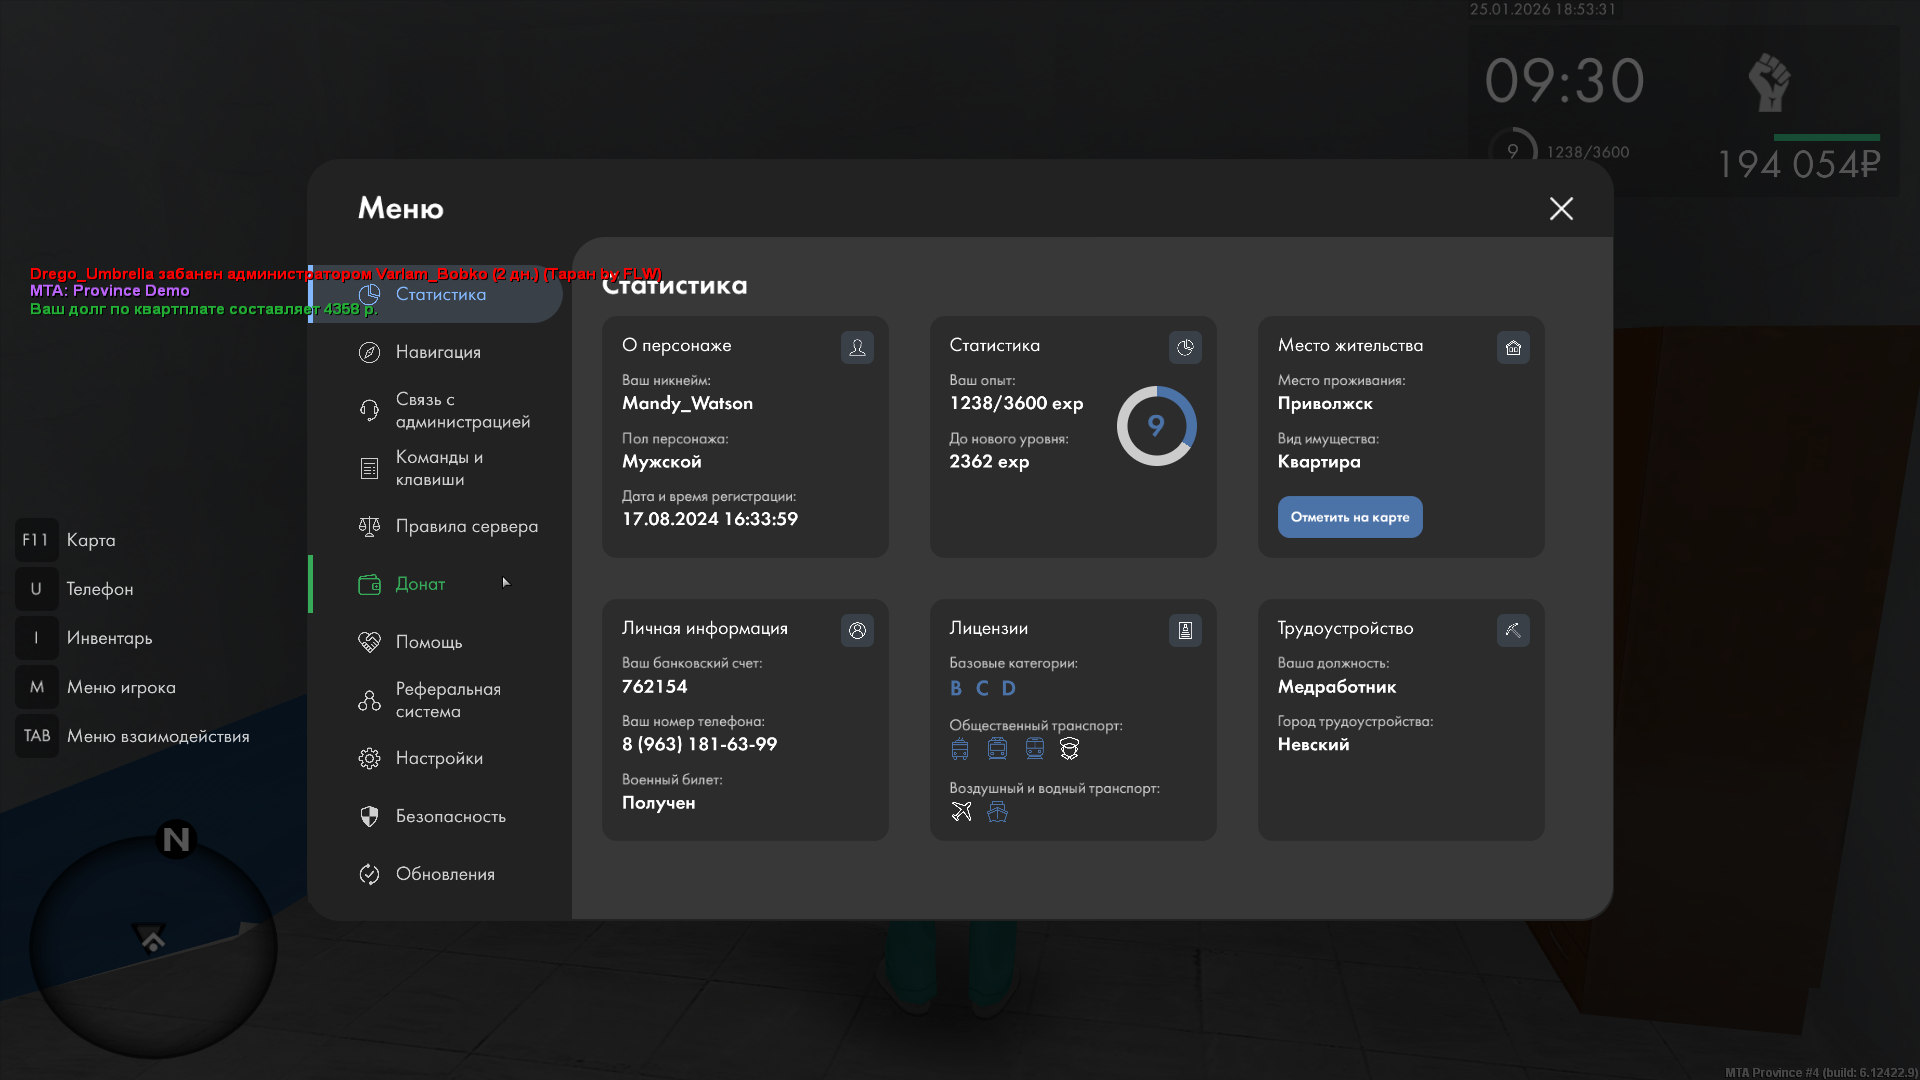This screenshot has width=1920, height=1080.
Task: Click the document icon in Лицензии card
Action: click(x=1185, y=630)
